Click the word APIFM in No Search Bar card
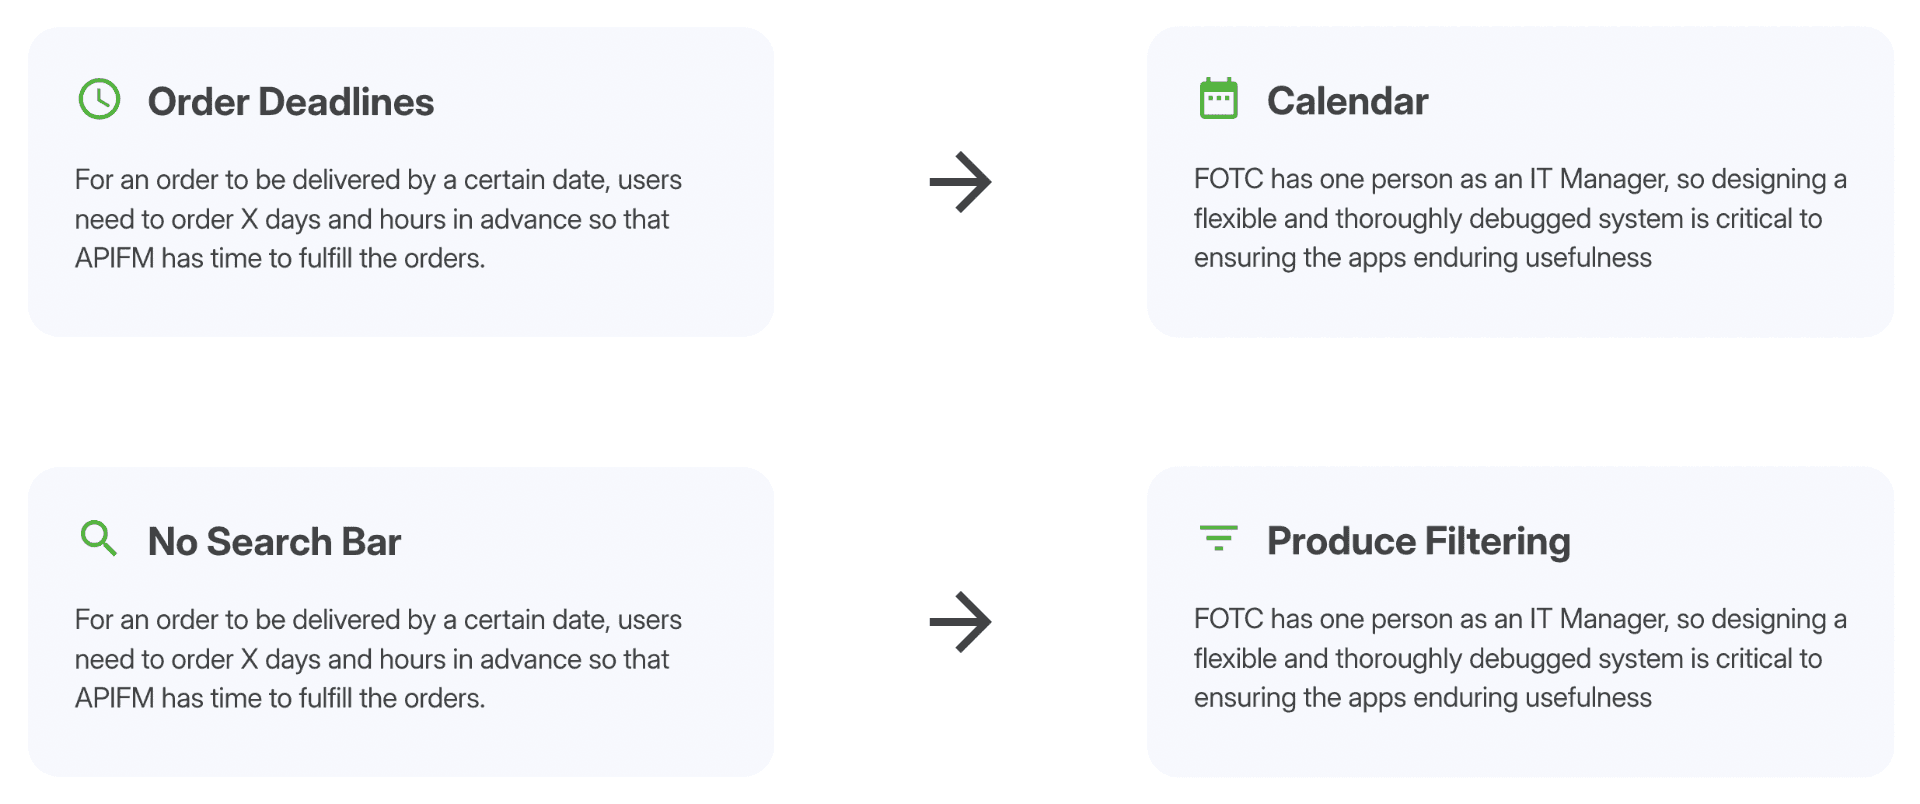Screen dimensions: 1920x804 pyautogui.click(x=114, y=698)
